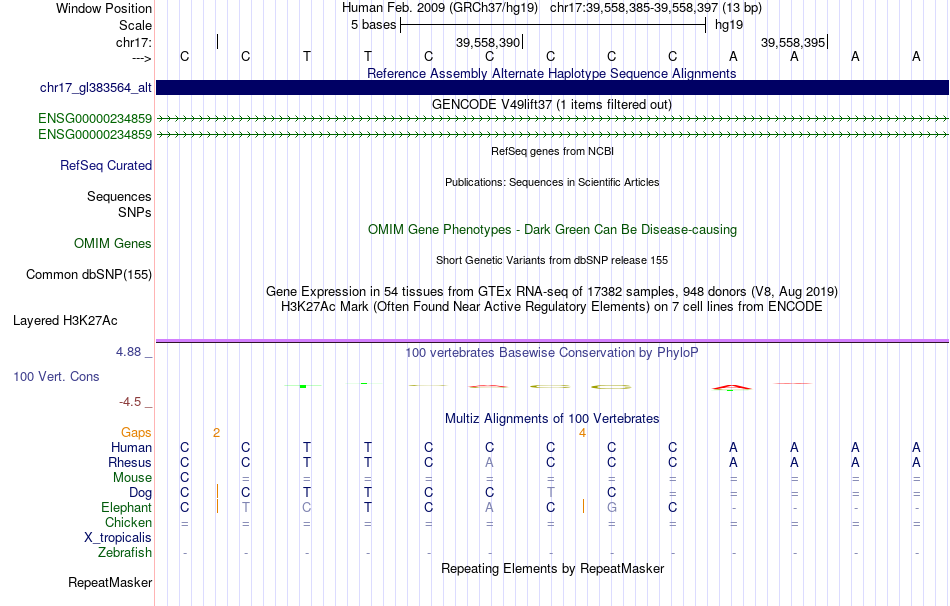Click the chr17: ruler label
Screen dimensions: 950x606
pos(134,42)
